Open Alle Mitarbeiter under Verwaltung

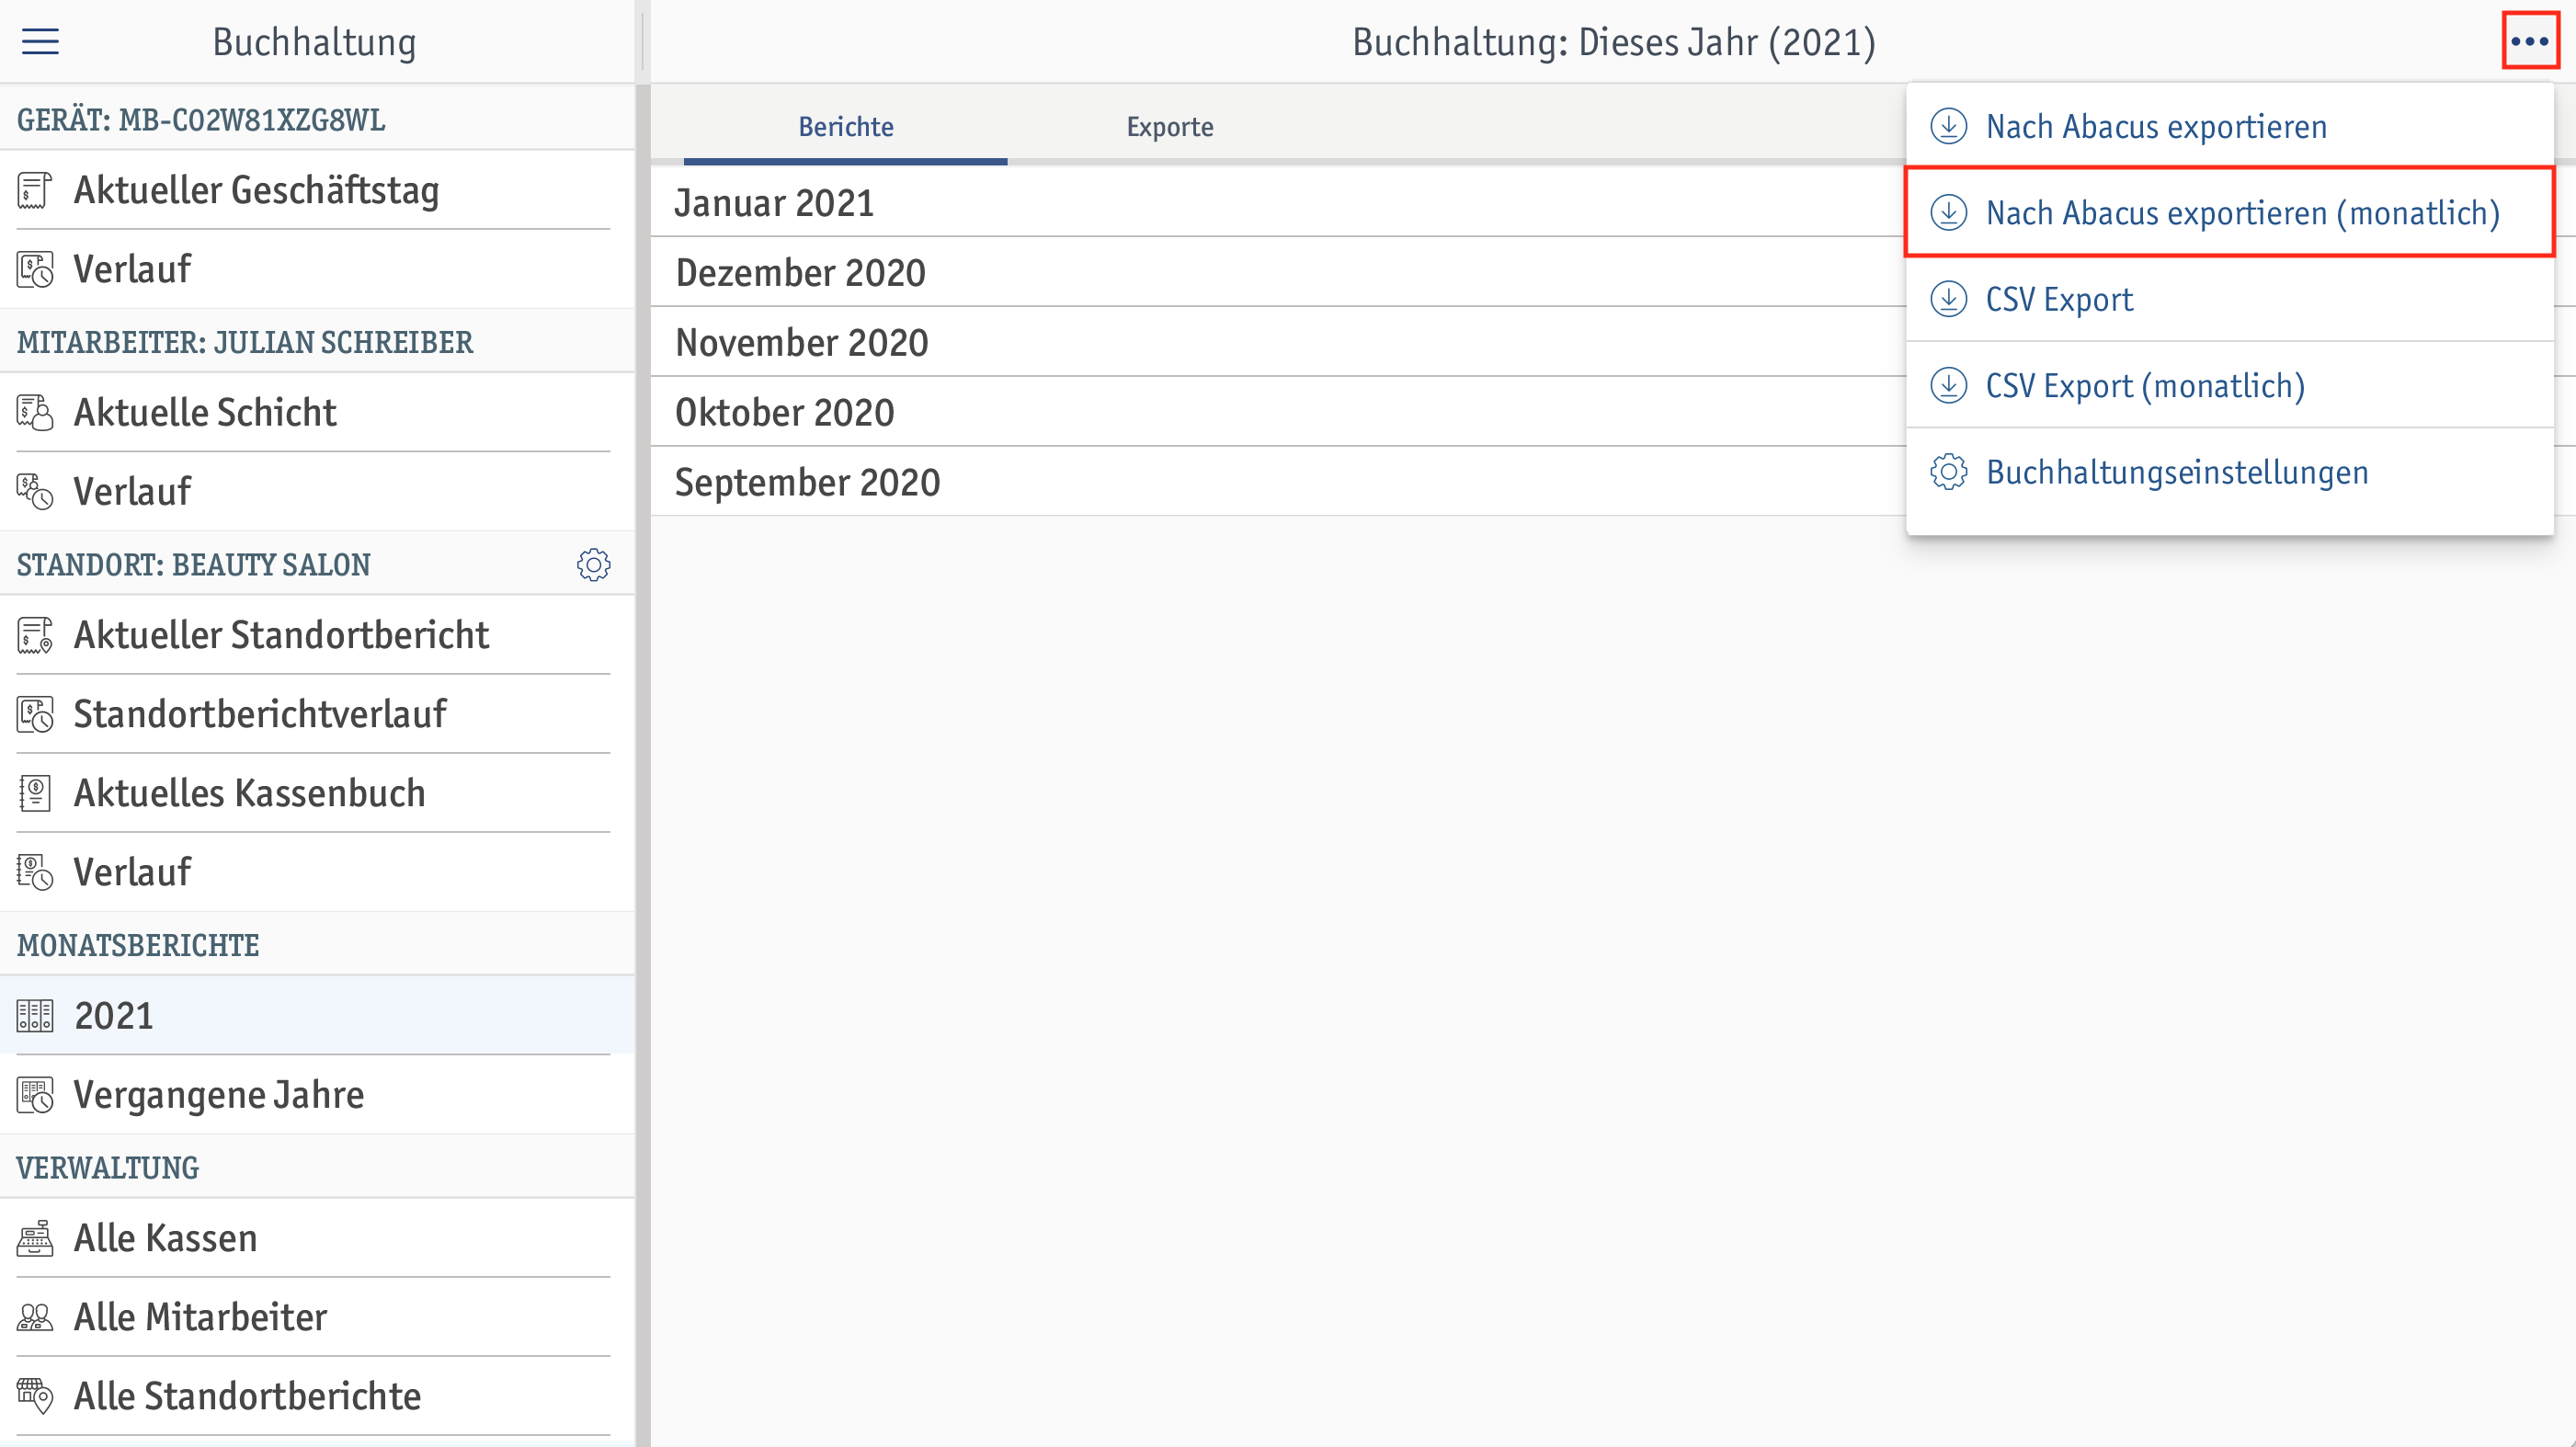(317, 1317)
